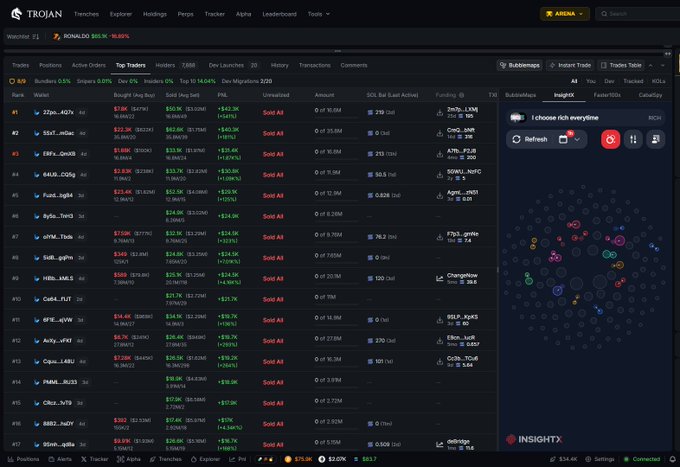
Task: Click the Bubblemaps button
Action: tap(520, 65)
